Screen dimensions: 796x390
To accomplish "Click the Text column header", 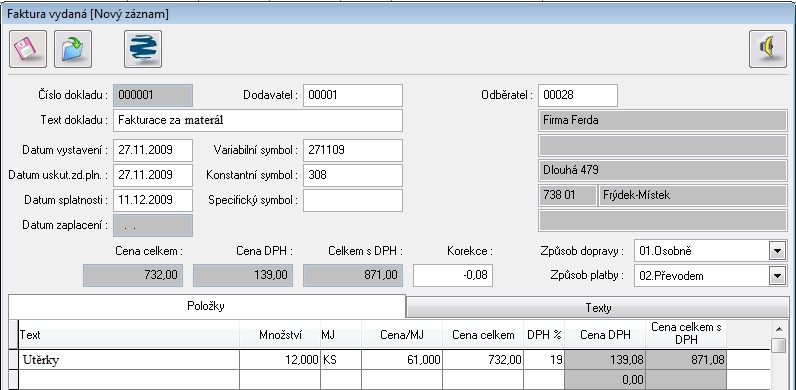I will click(128, 335).
